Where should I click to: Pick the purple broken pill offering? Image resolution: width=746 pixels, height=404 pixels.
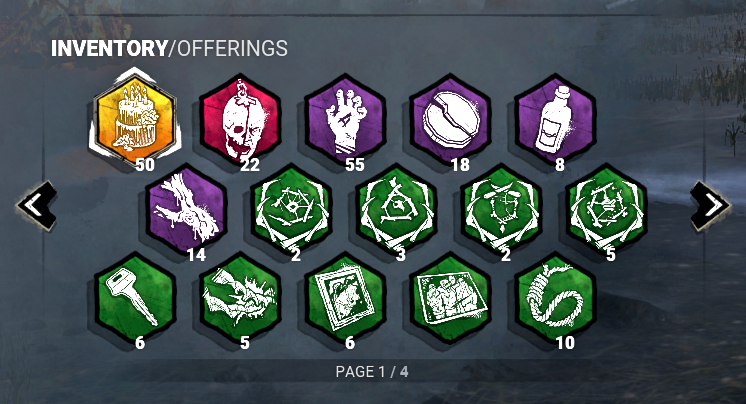coord(450,118)
